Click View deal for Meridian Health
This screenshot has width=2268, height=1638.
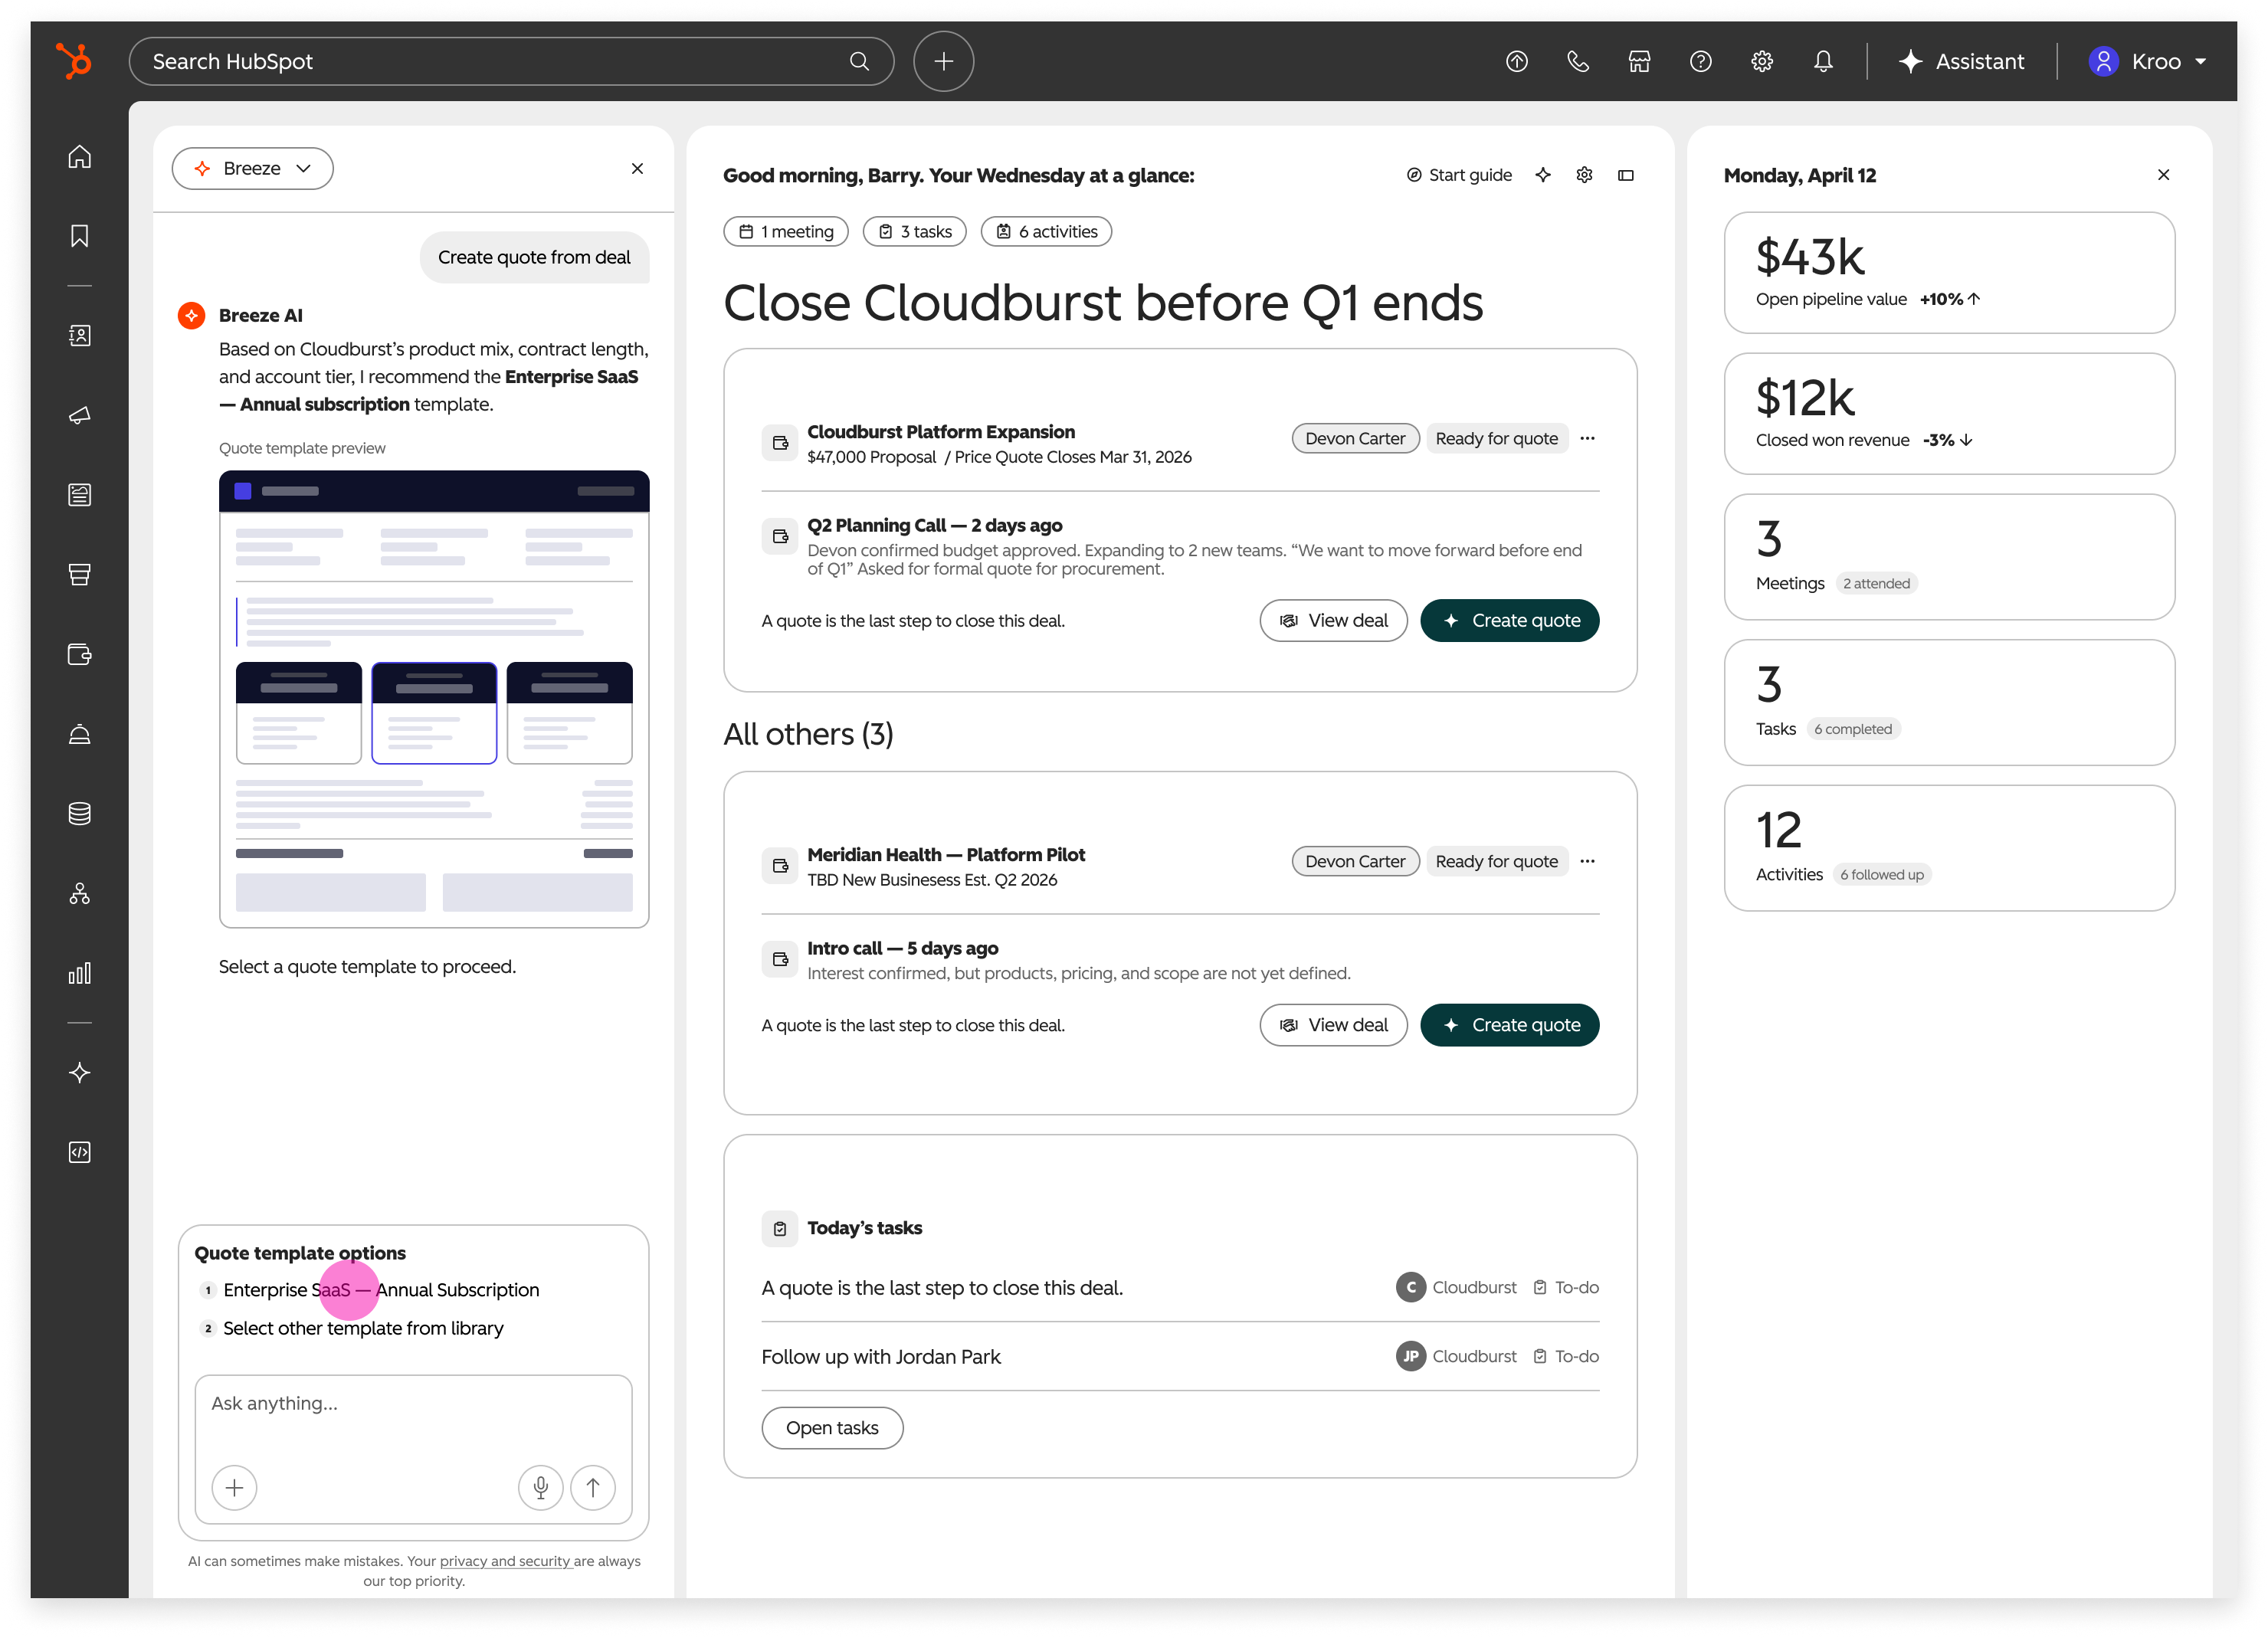pos(1333,1025)
